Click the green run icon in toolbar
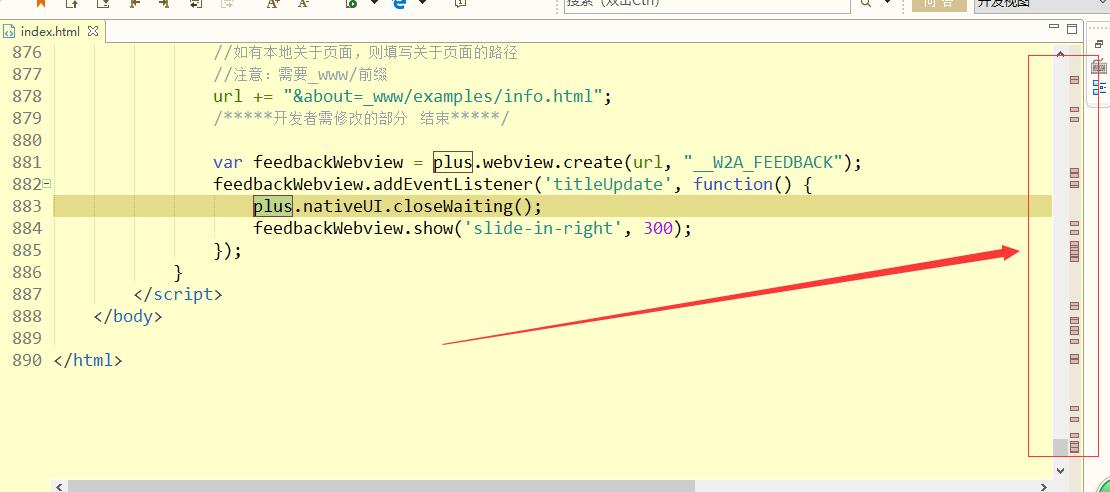The image size is (1110, 492). (351, 4)
